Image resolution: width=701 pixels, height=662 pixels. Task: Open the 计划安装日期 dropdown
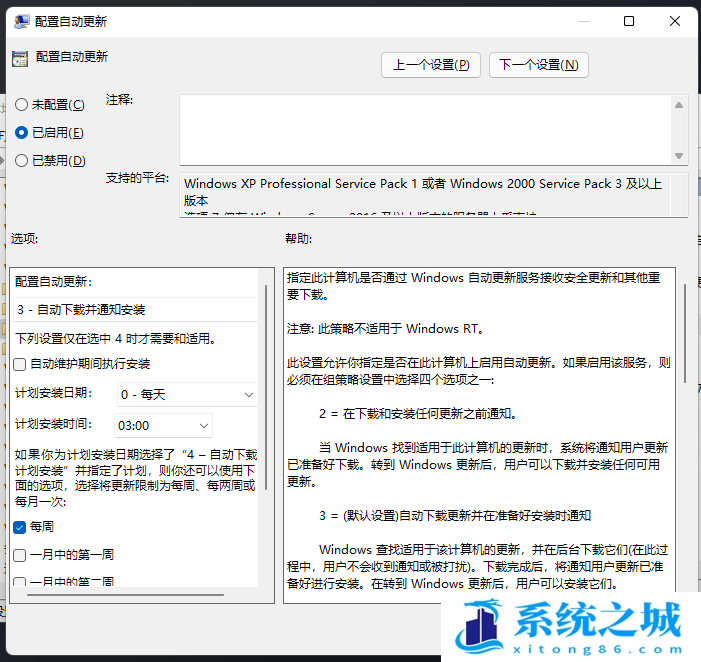pyautogui.click(x=186, y=395)
